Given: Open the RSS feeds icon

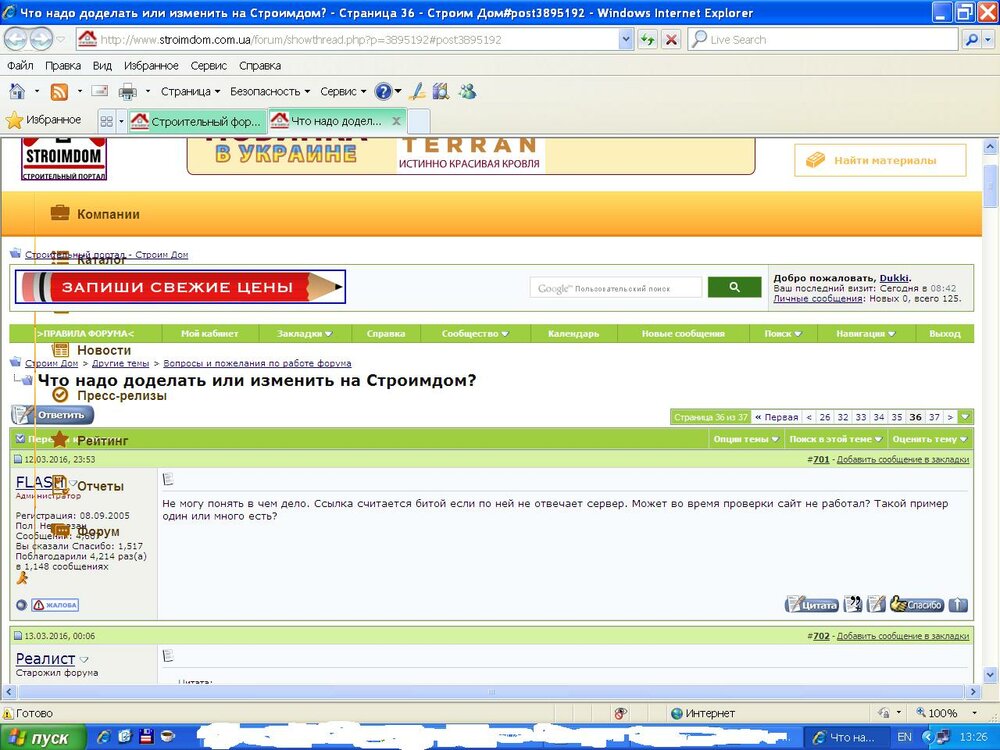Looking at the screenshot, I should [x=59, y=92].
